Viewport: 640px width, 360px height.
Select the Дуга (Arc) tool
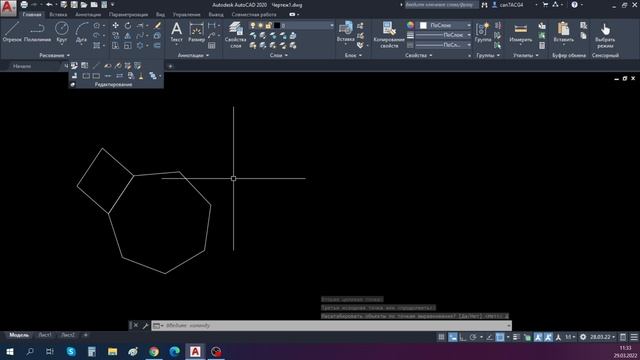81,32
